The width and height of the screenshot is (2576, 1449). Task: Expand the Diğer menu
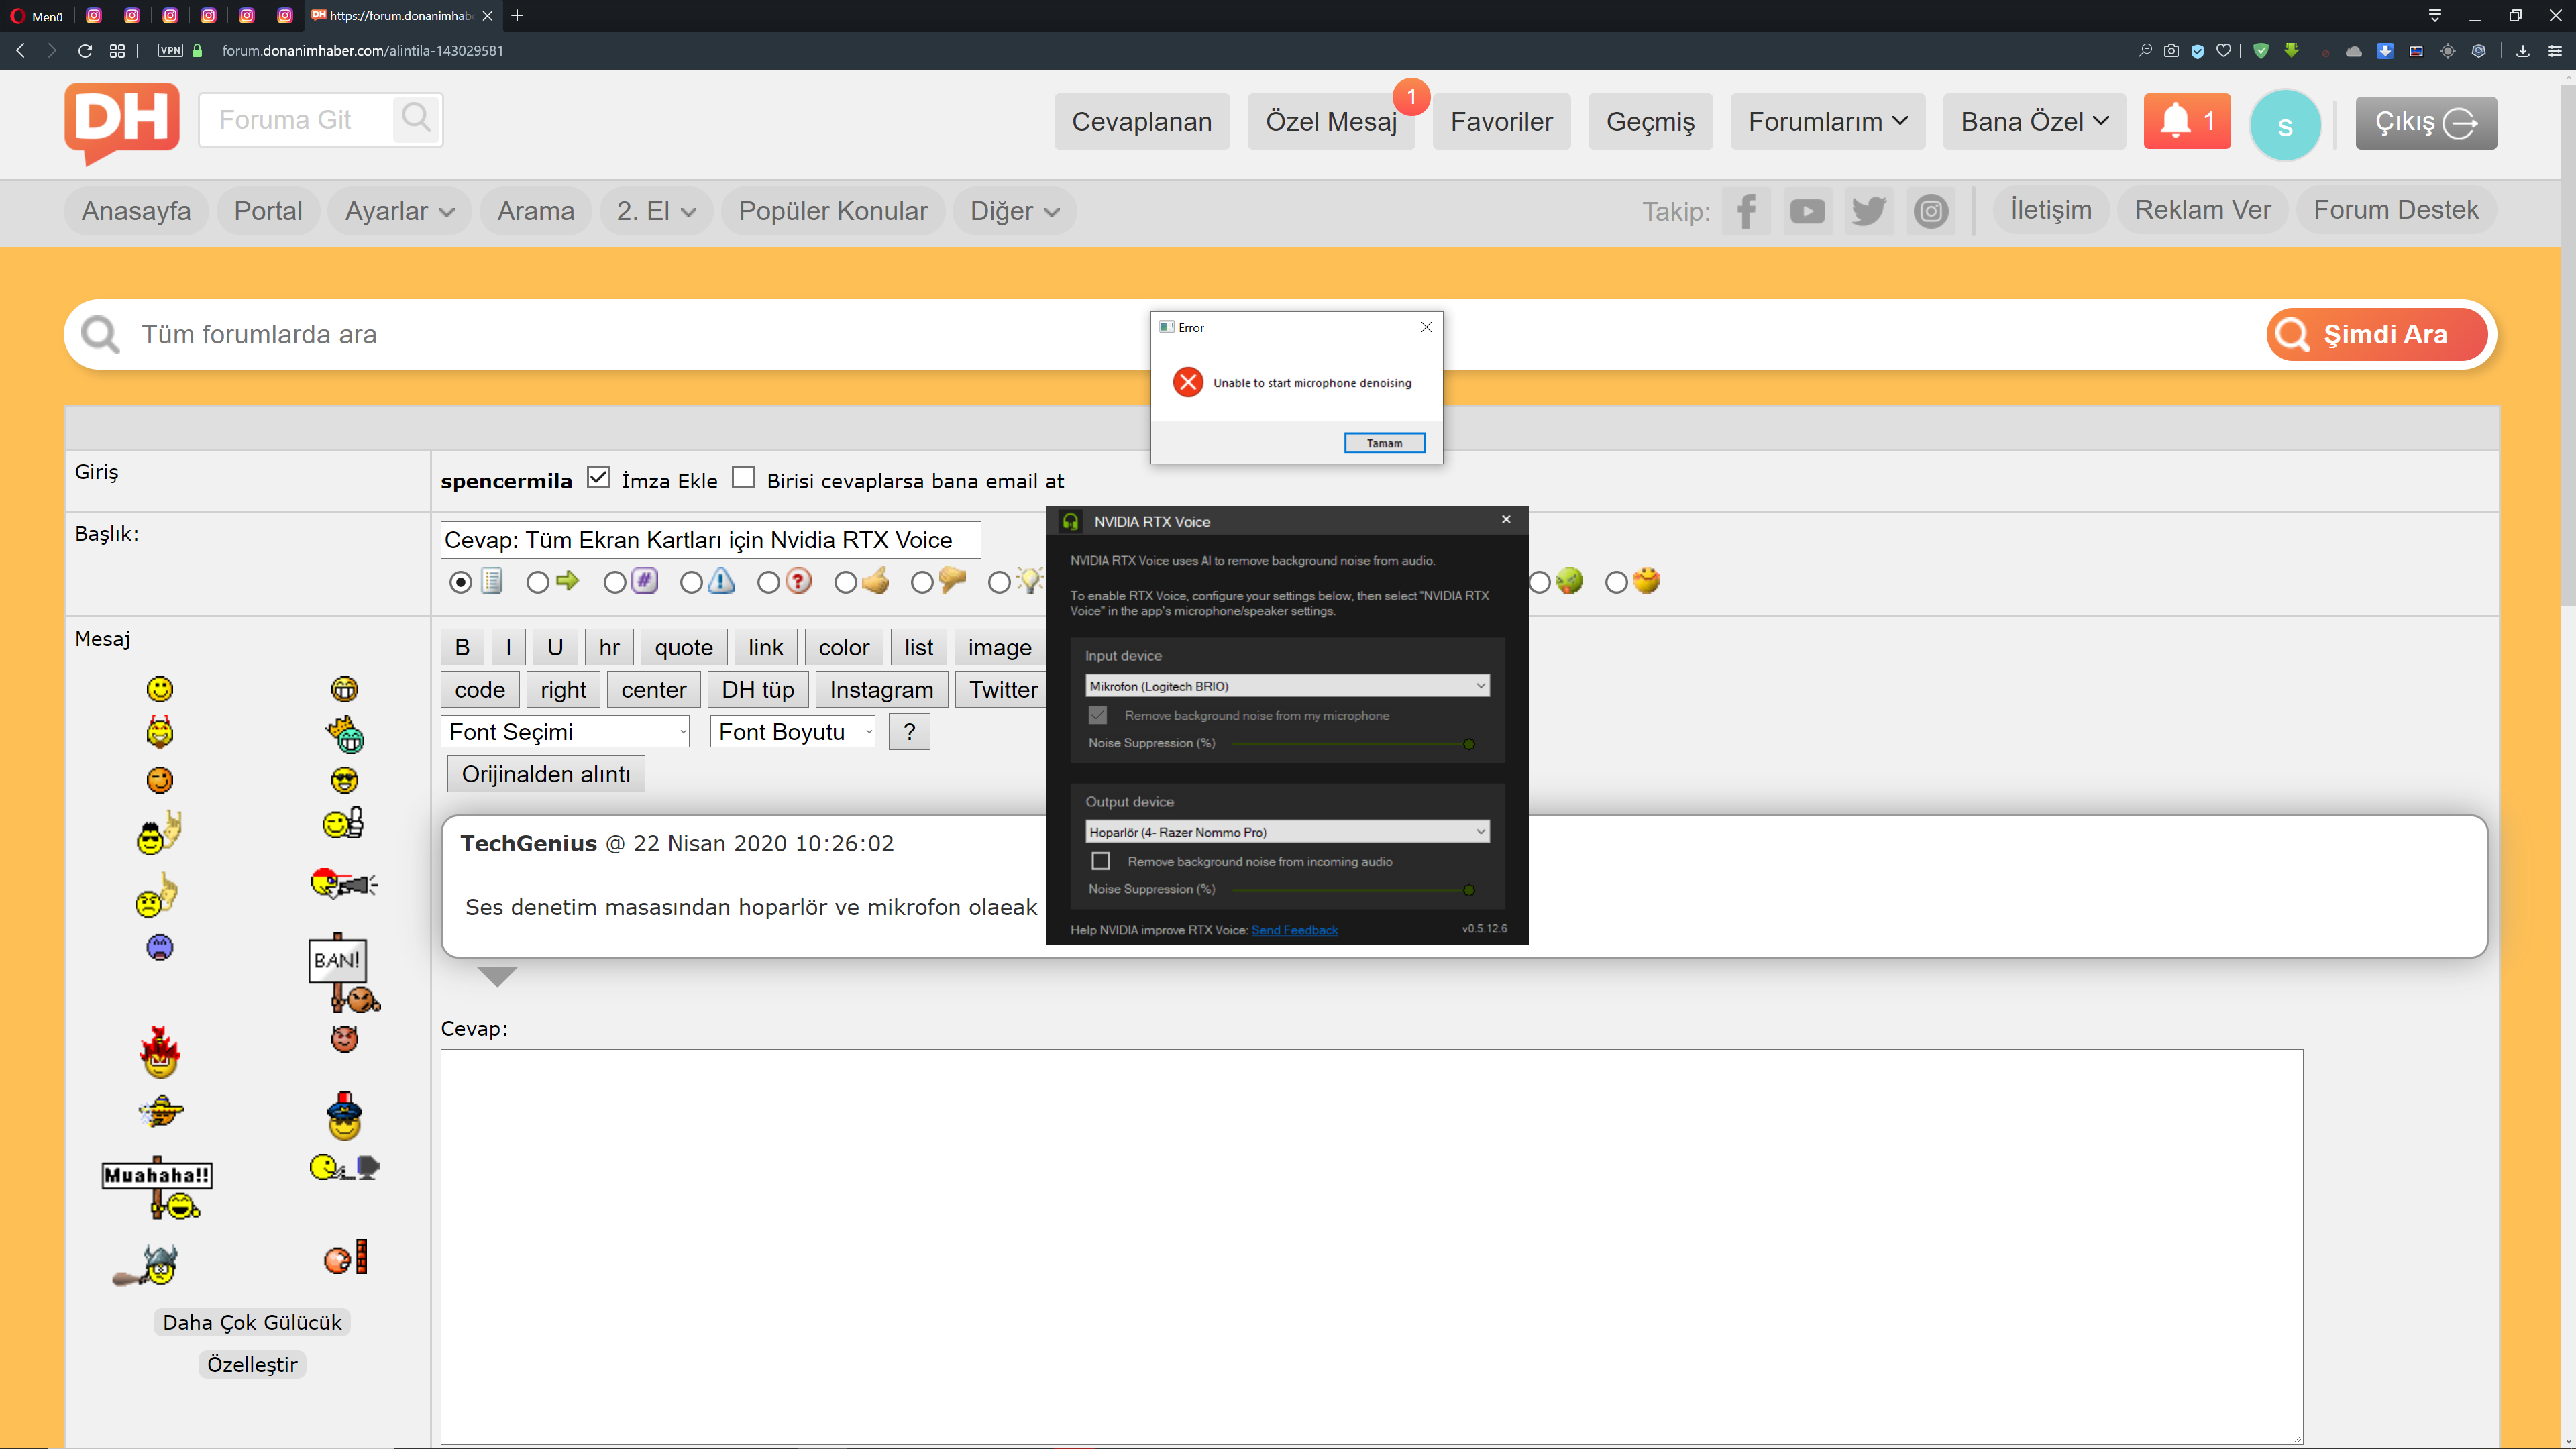tap(1014, 211)
